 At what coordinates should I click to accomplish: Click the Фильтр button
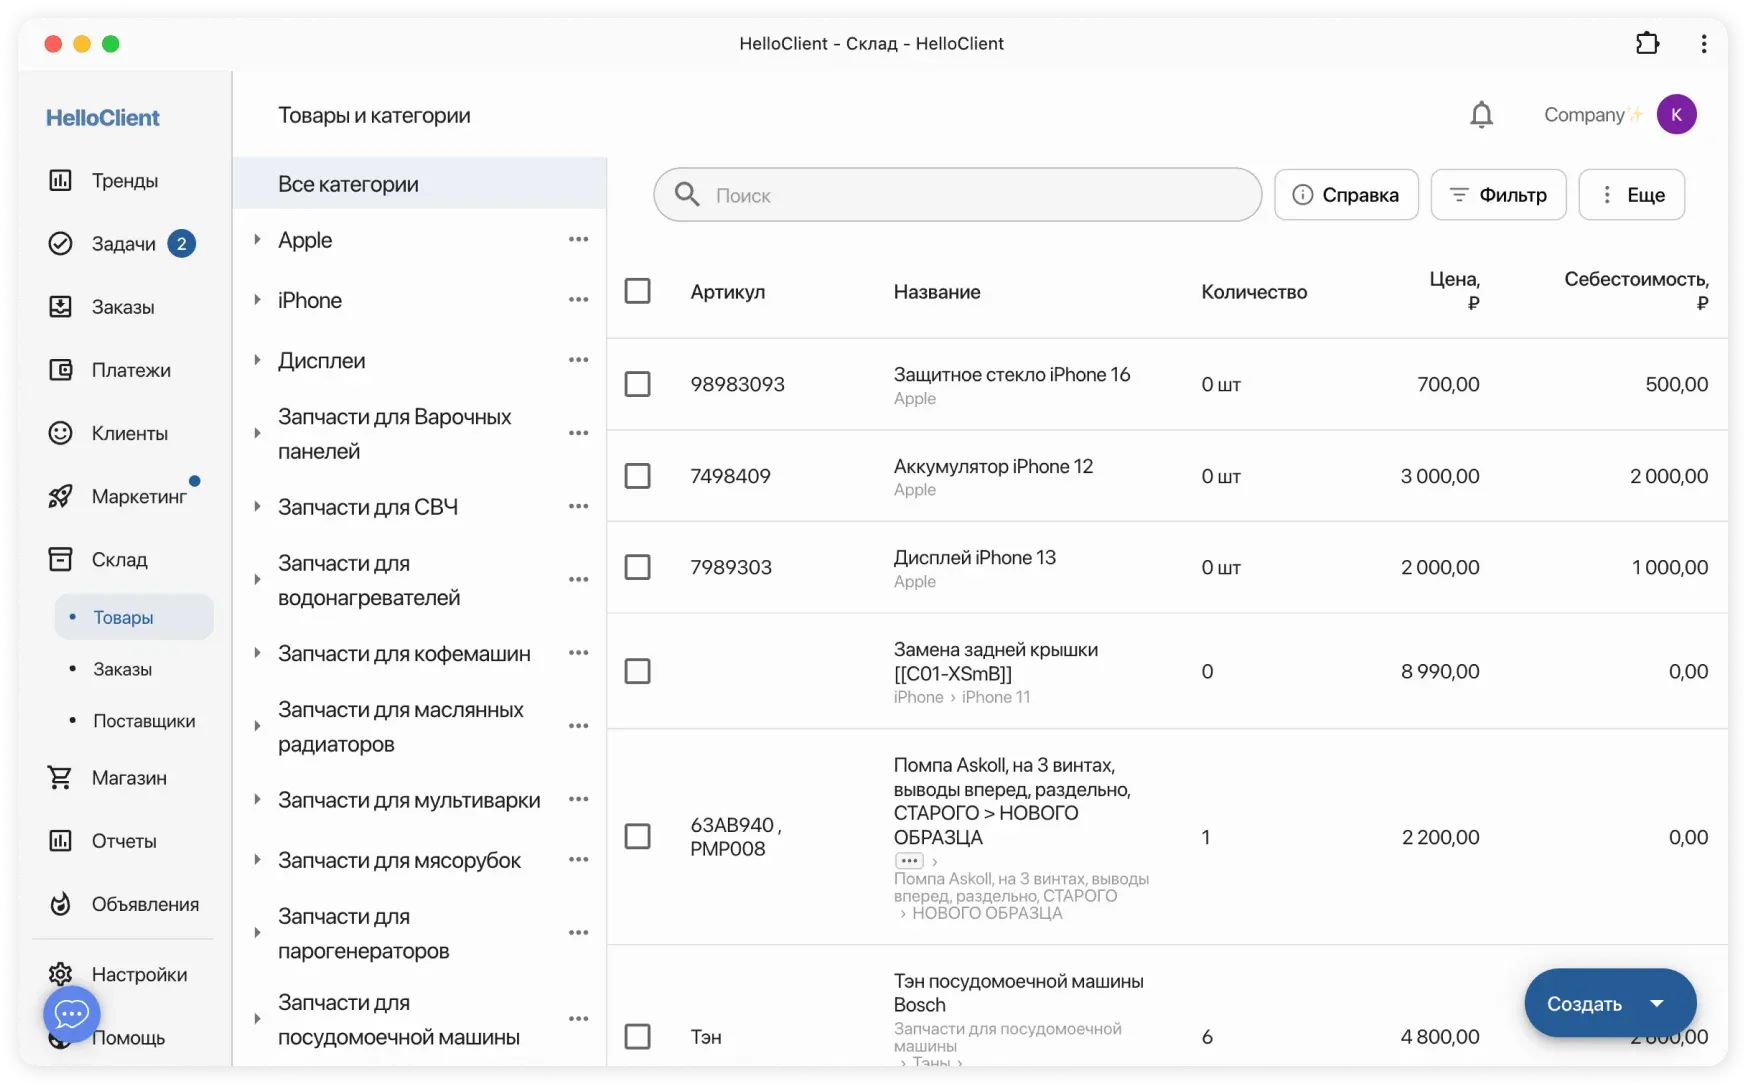coord(1498,195)
